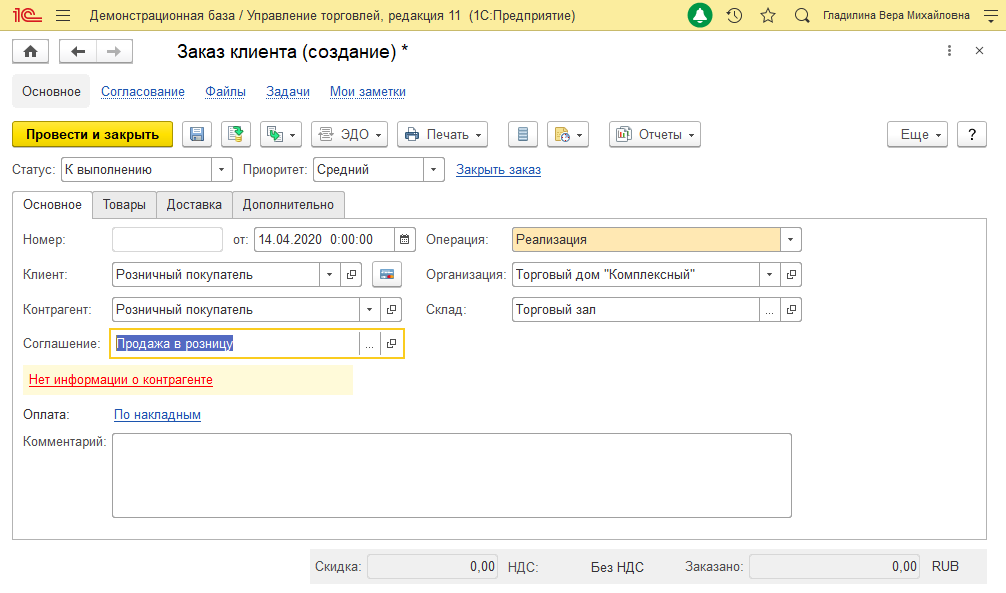
Task: Expand the Организация dropdown arrow
Action: pyautogui.click(x=769, y=275)
